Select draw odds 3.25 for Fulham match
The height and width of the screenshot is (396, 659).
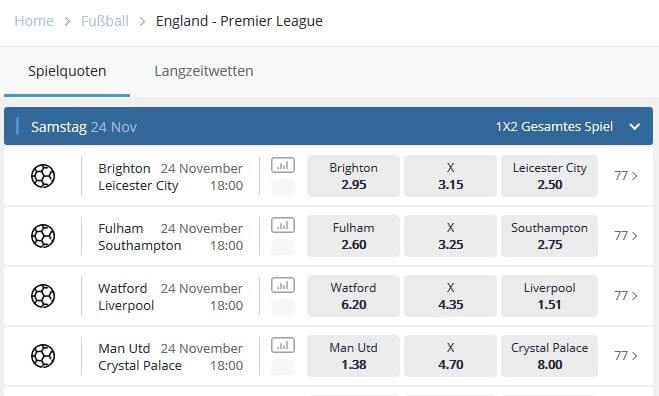[x=450, y=236]
